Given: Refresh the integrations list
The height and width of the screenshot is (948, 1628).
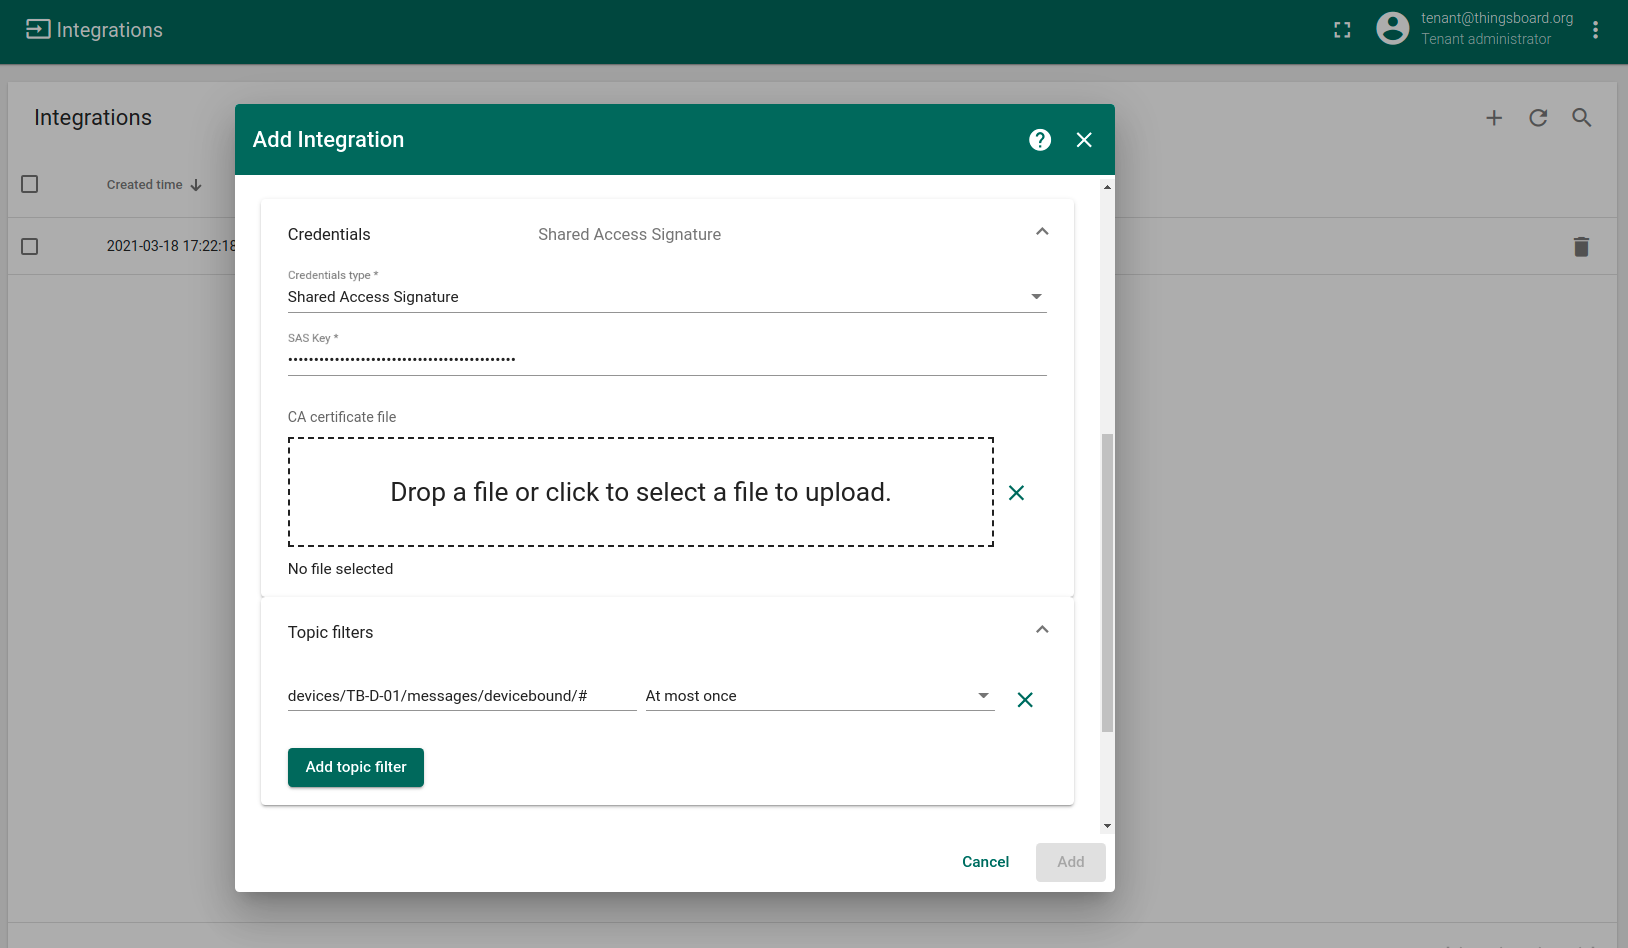Looking at the screenshot, I should point(1538,118).
